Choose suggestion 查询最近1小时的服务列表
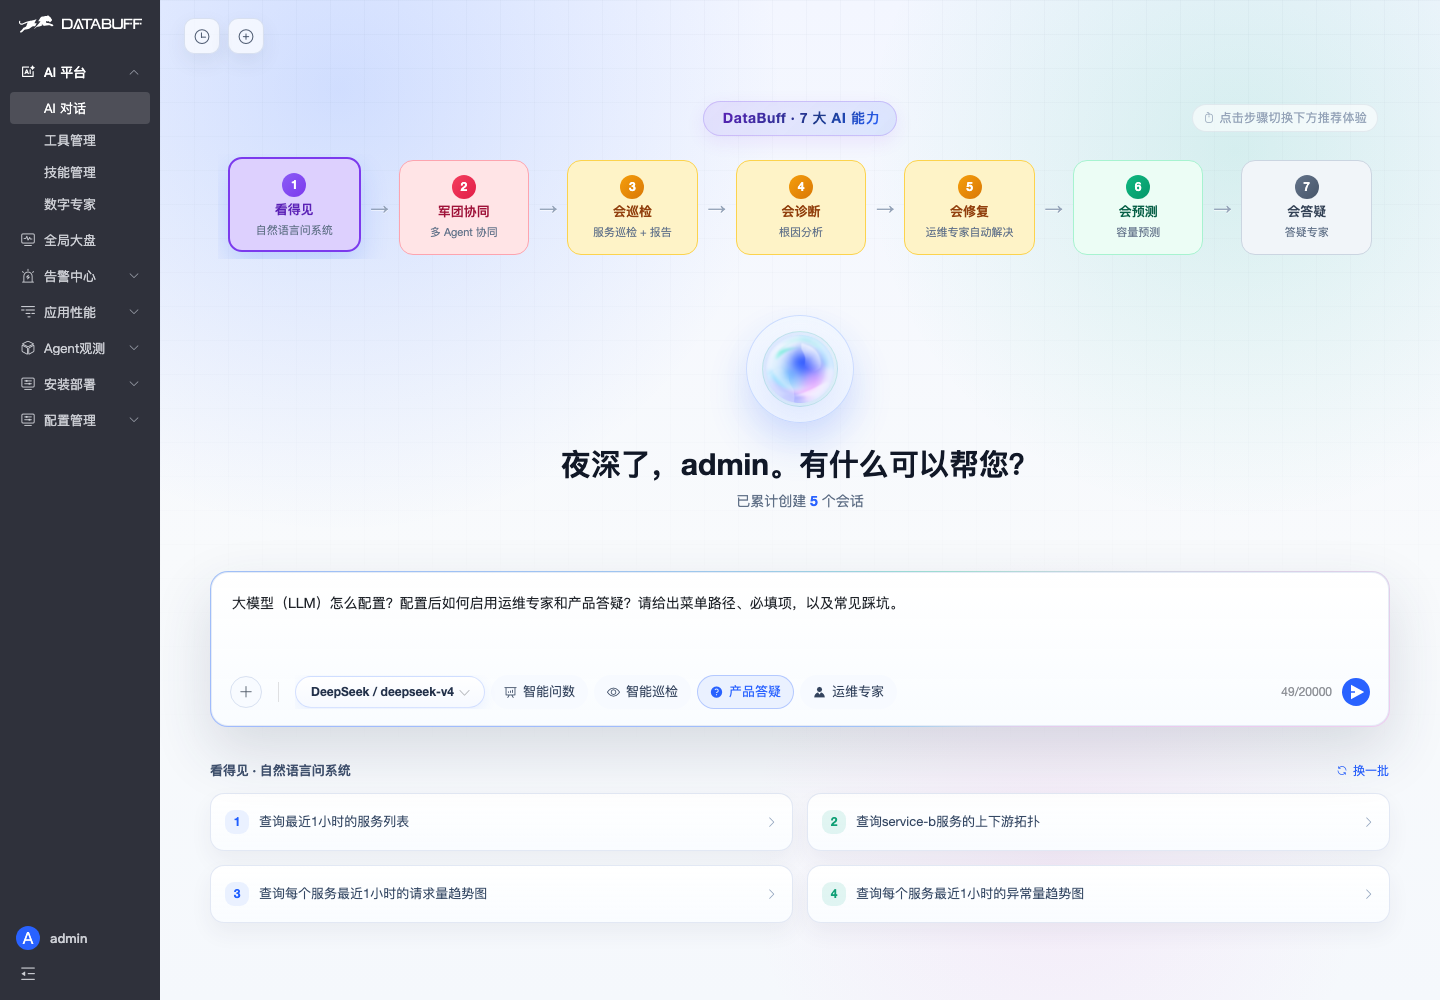This screenshot has height=1000, width=1440. [x=501, y=822]
